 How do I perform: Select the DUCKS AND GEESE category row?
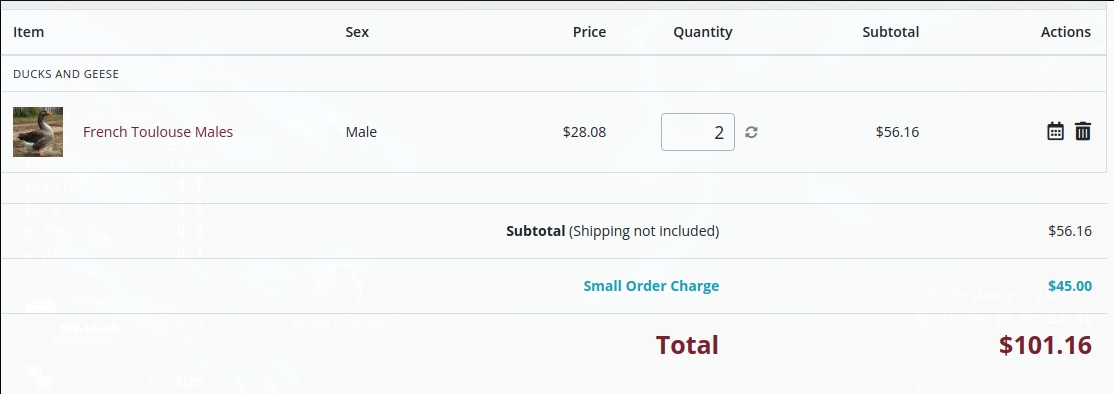pos(554,74)
